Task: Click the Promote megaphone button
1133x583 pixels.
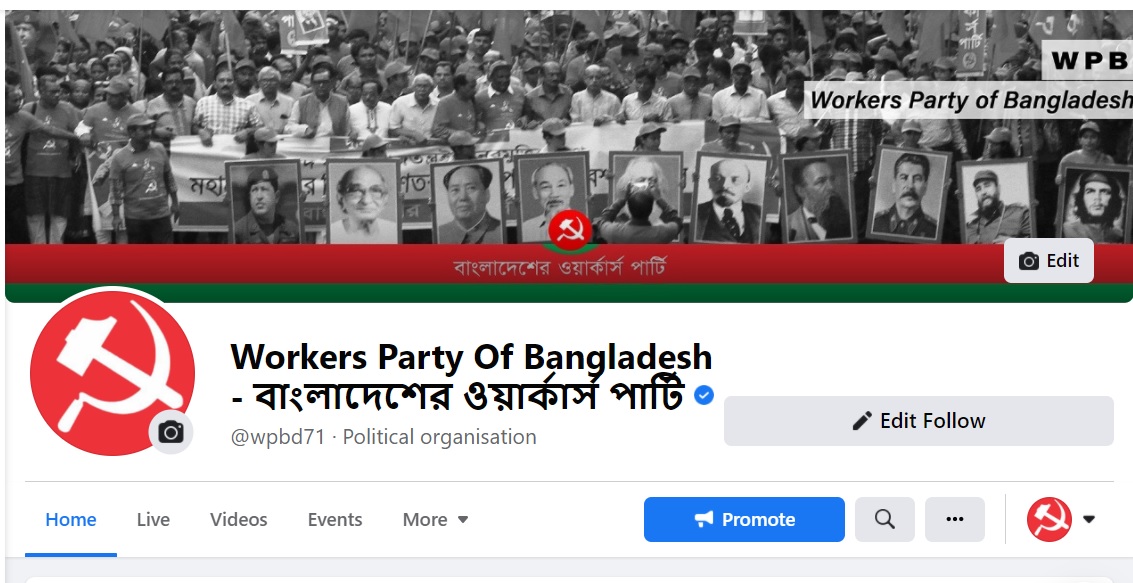Action: [x=744, y=519]
